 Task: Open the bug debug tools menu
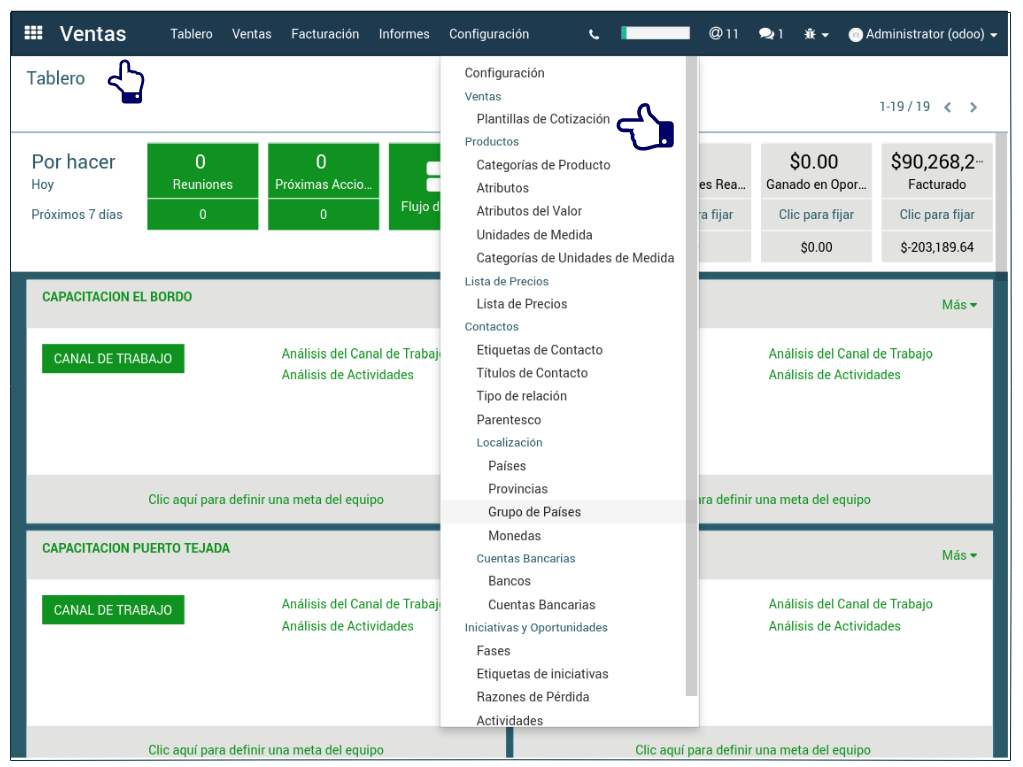[x=815, y=34]
